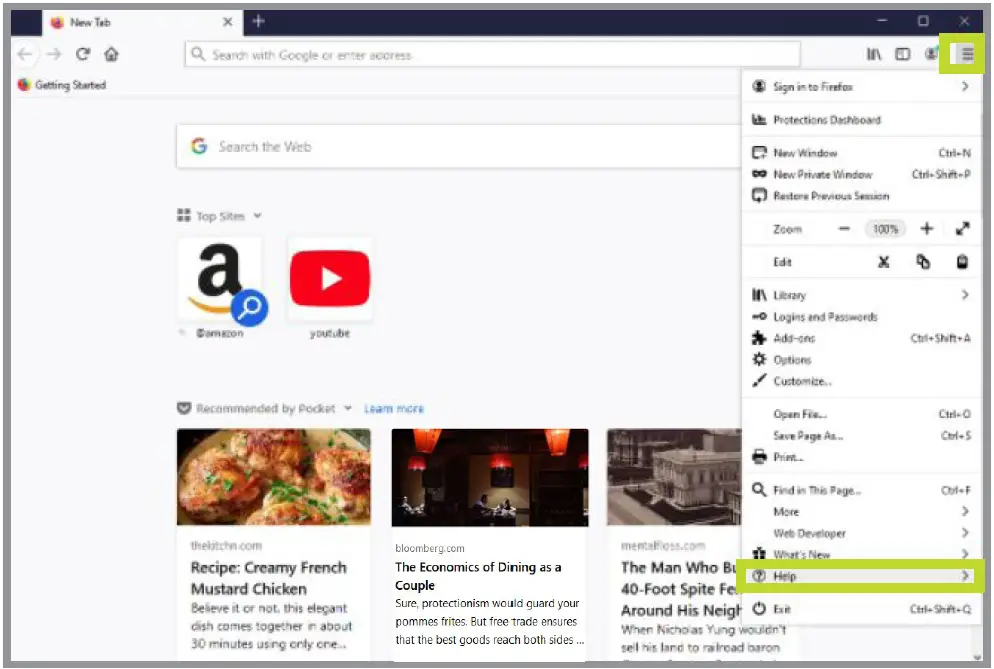994x669 pixels.
Task: Choose Exit from the menu
Action: (x=861, y=609)
